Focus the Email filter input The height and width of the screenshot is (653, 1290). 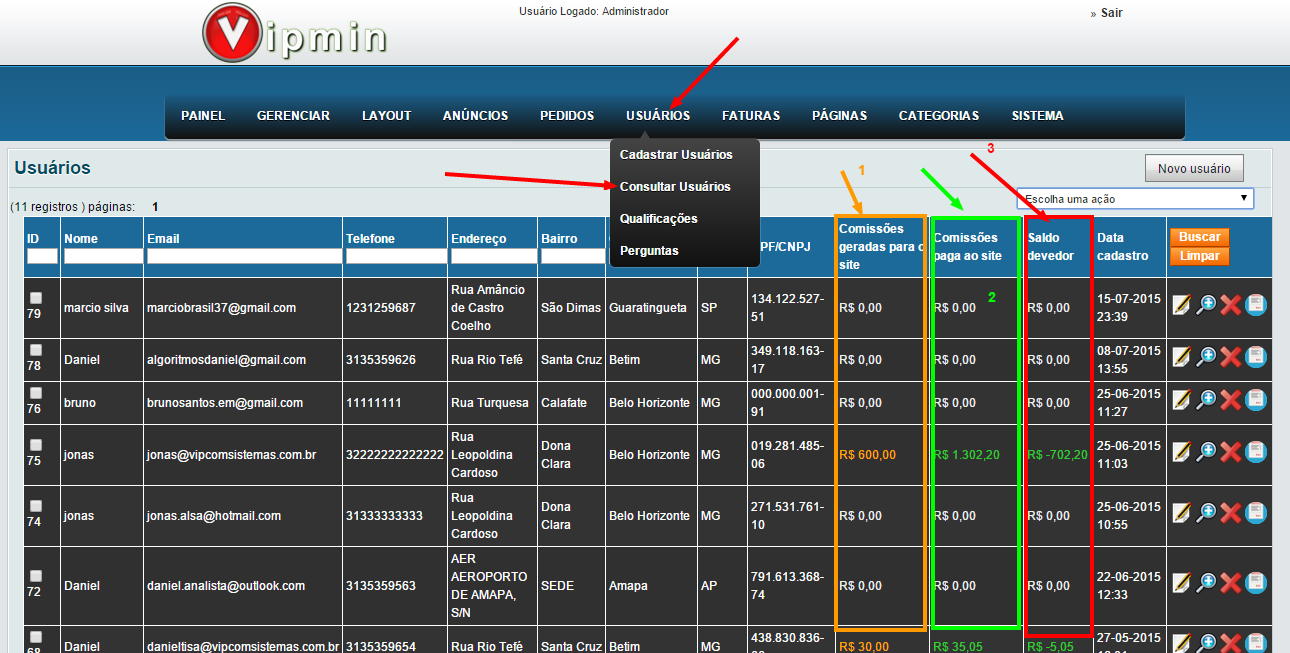(x=244, y=256)
